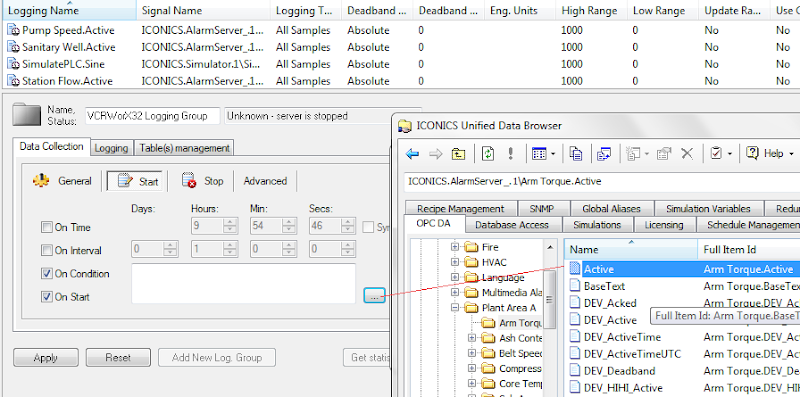Click the item path address field in Data Browser

(x=602, y=181)
